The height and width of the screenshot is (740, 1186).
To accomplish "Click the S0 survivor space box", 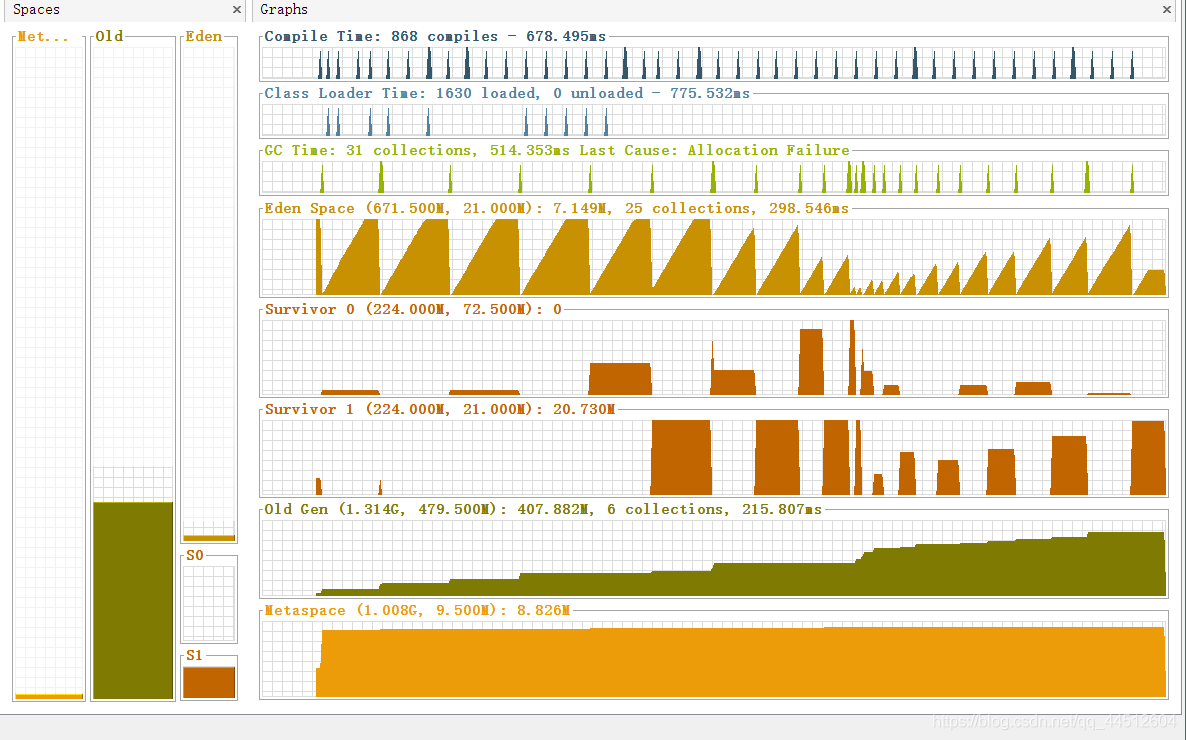I will [210, 604].
